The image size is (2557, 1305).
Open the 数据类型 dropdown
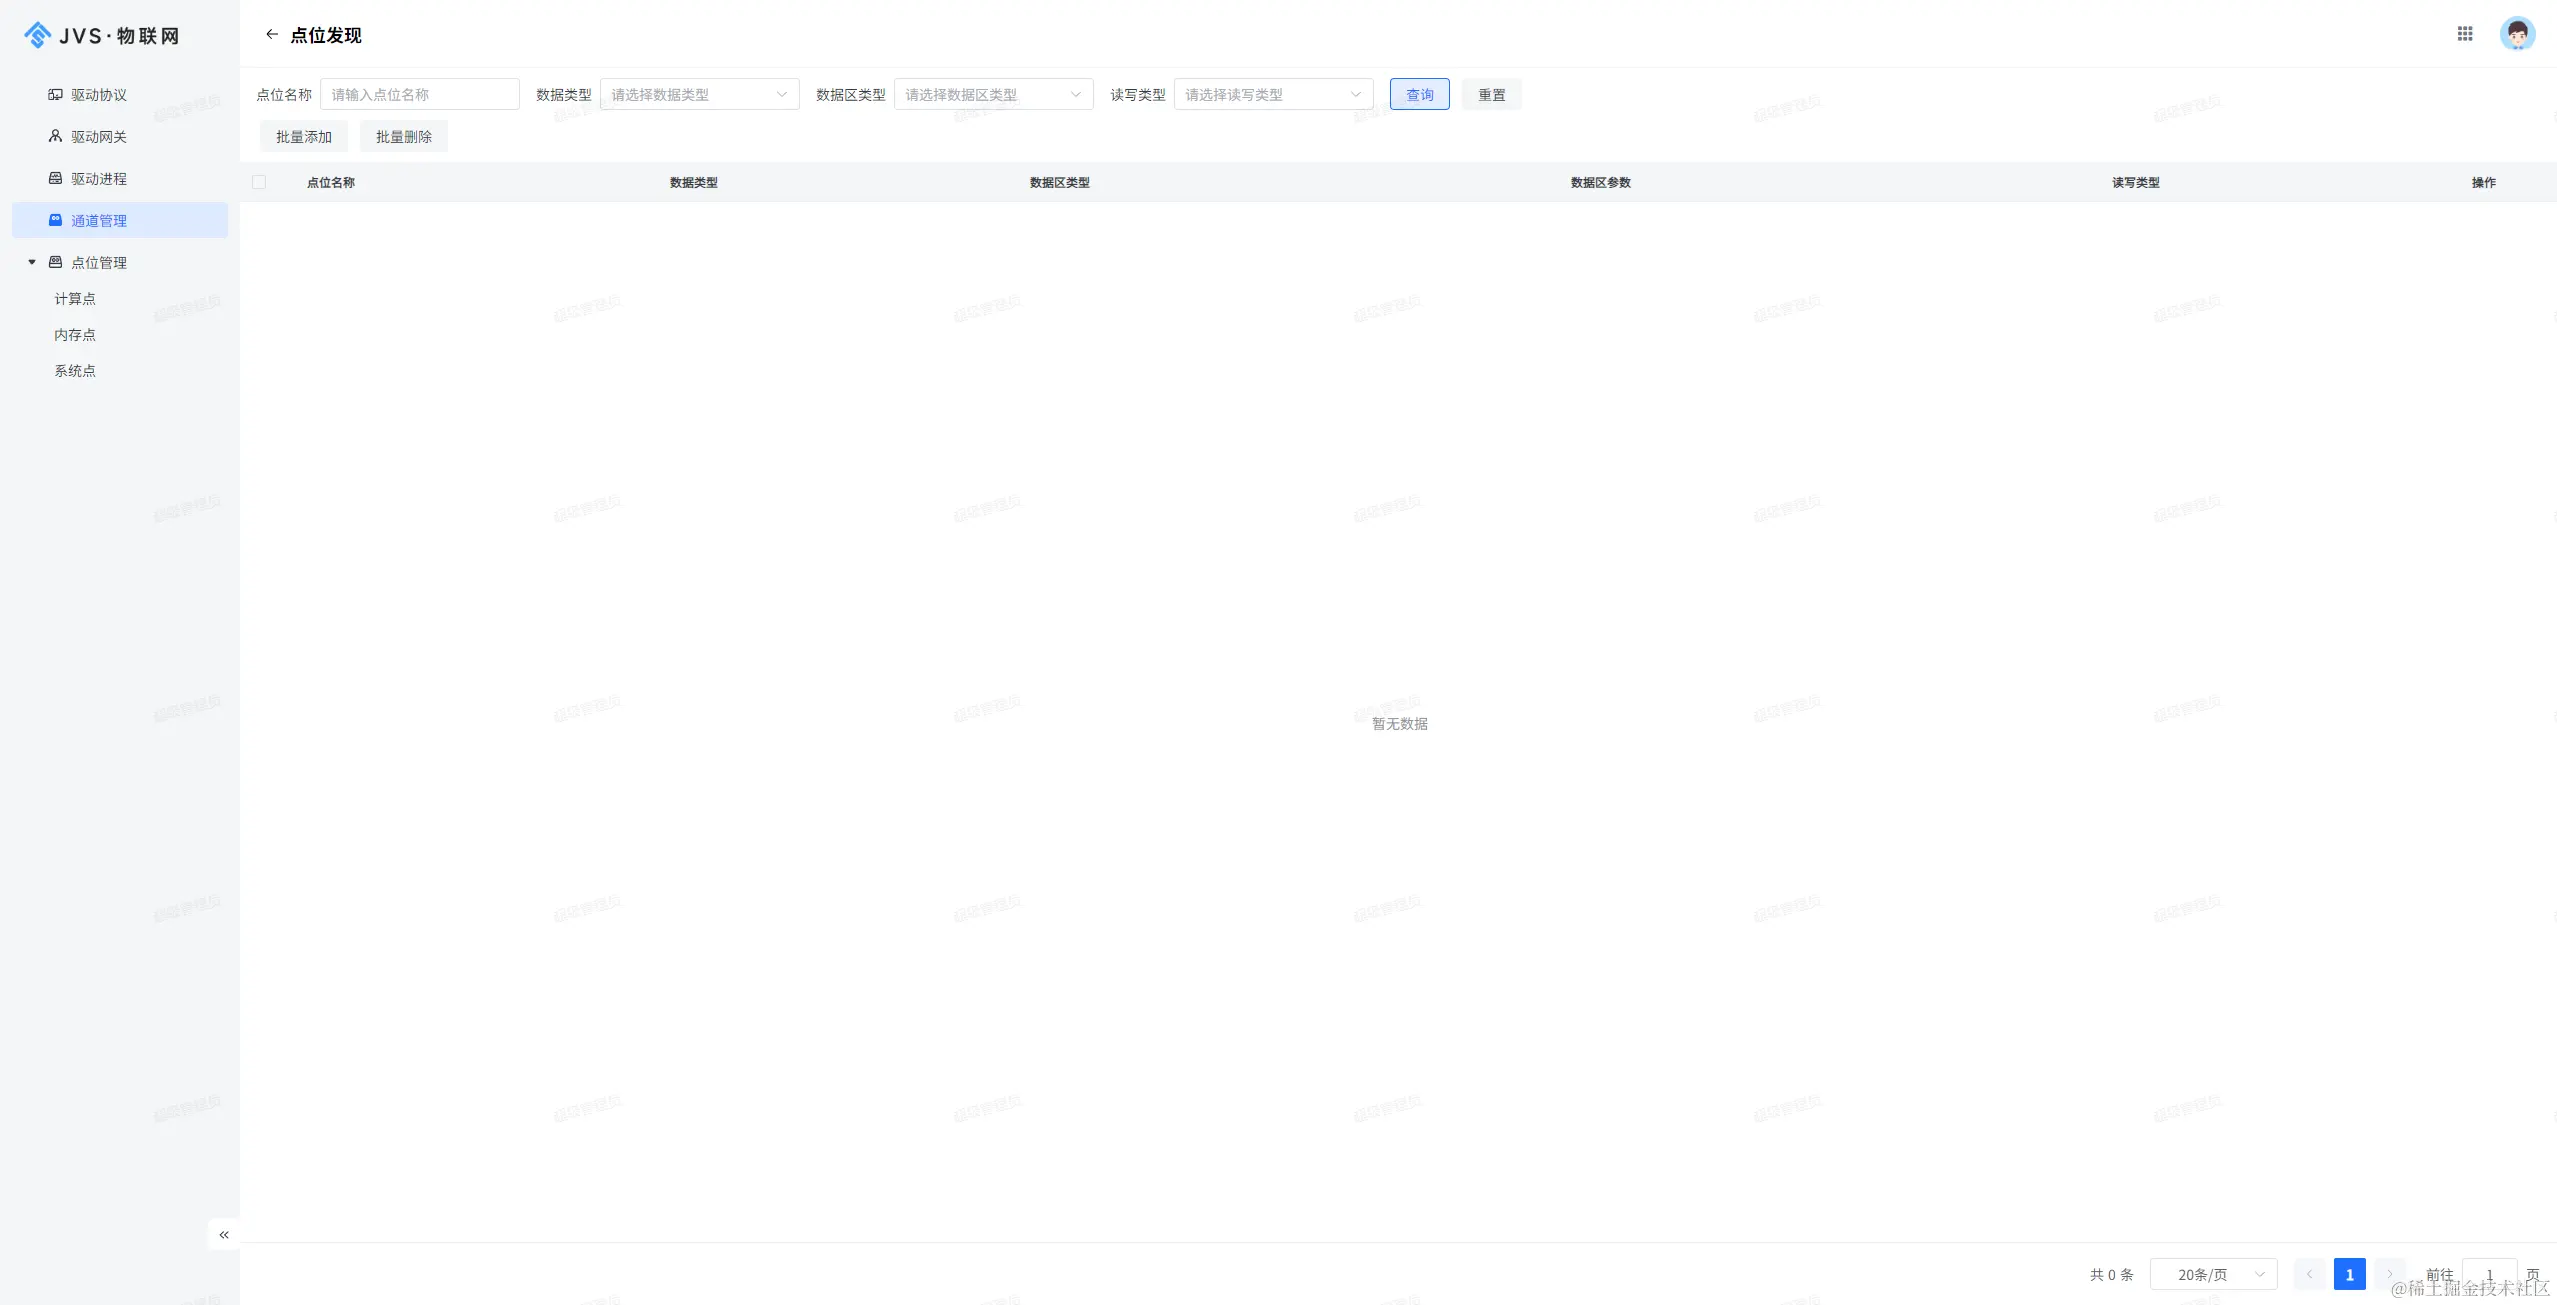click(x=699, y=95)
